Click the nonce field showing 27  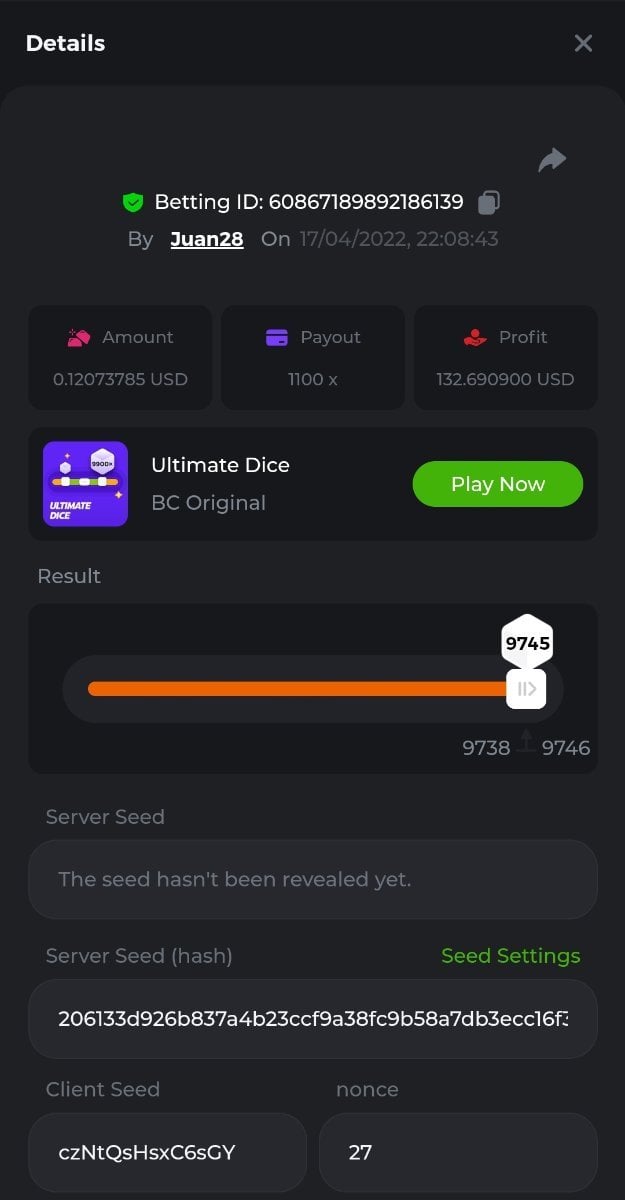pyautogui.click(x=458, y=1152)
